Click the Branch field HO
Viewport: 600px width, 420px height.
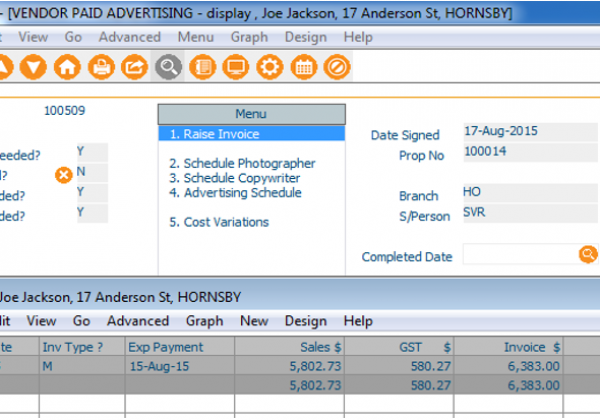[530, 192]
